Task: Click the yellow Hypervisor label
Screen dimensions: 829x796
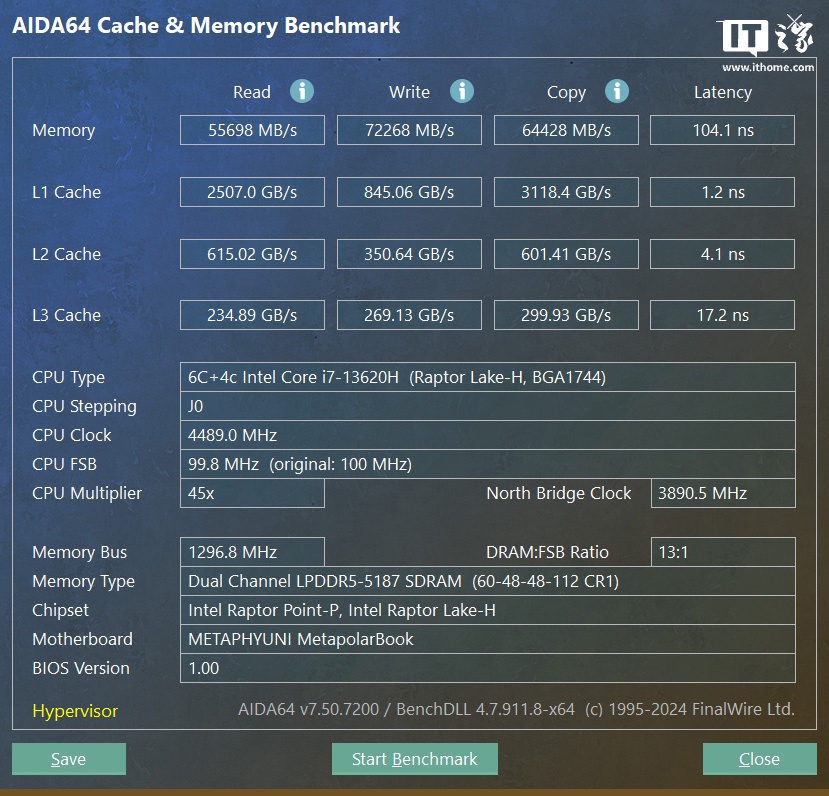Action: tap(75, 711)
